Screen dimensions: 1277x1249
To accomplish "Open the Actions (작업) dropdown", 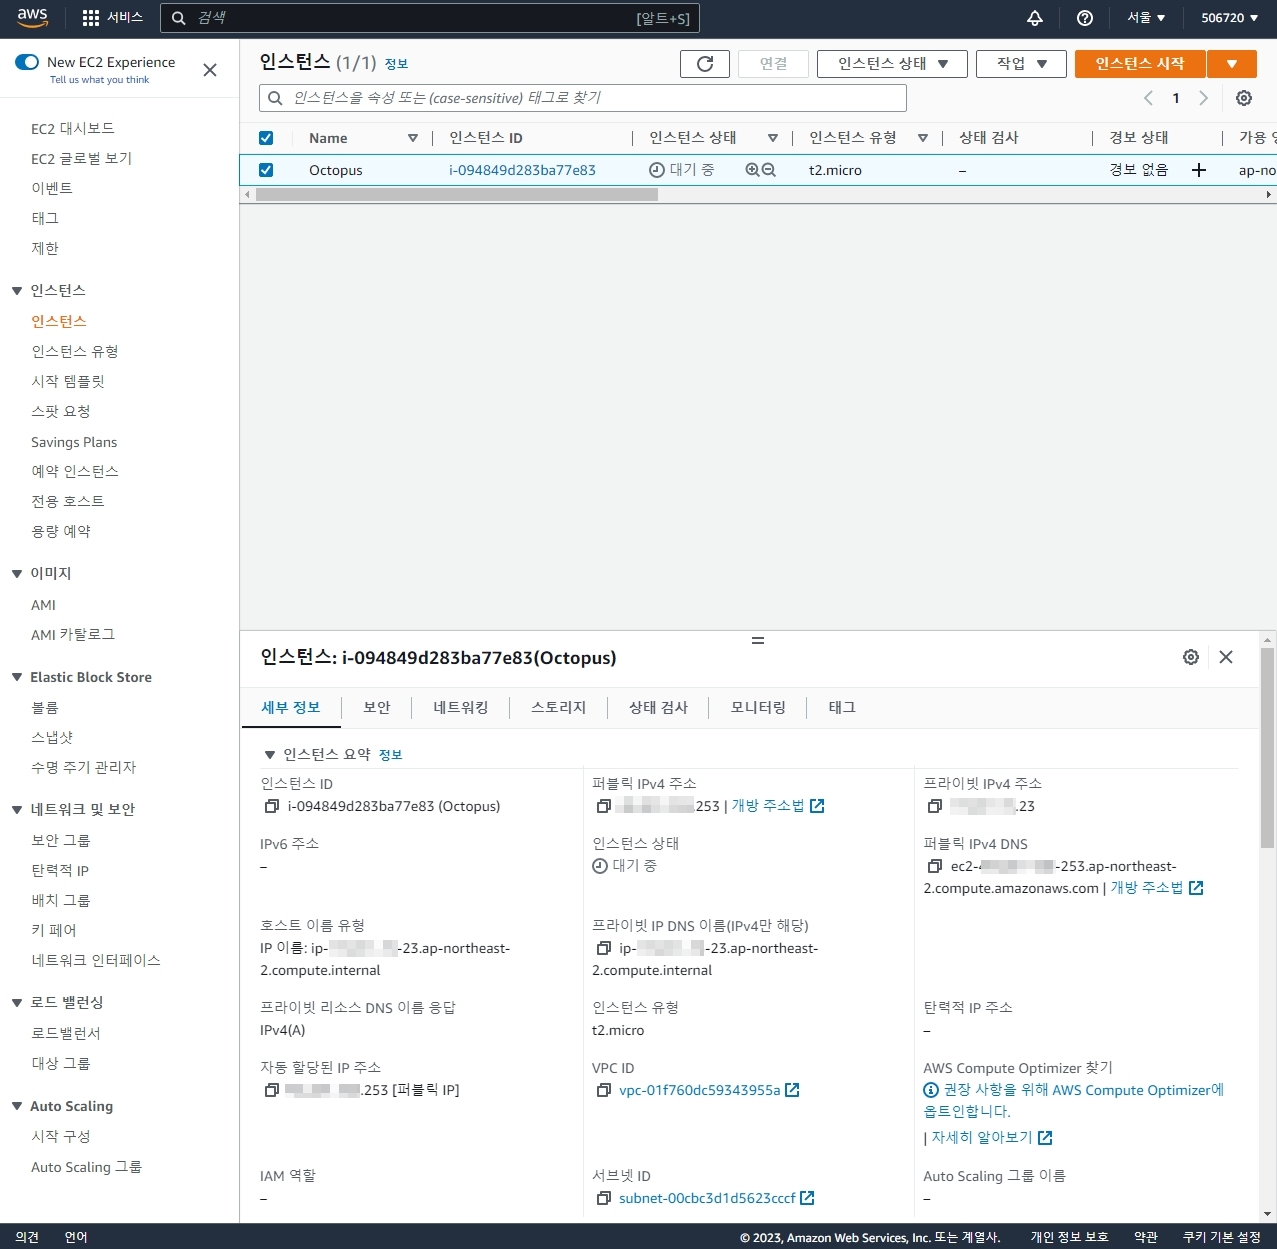I will [1021, 64].
